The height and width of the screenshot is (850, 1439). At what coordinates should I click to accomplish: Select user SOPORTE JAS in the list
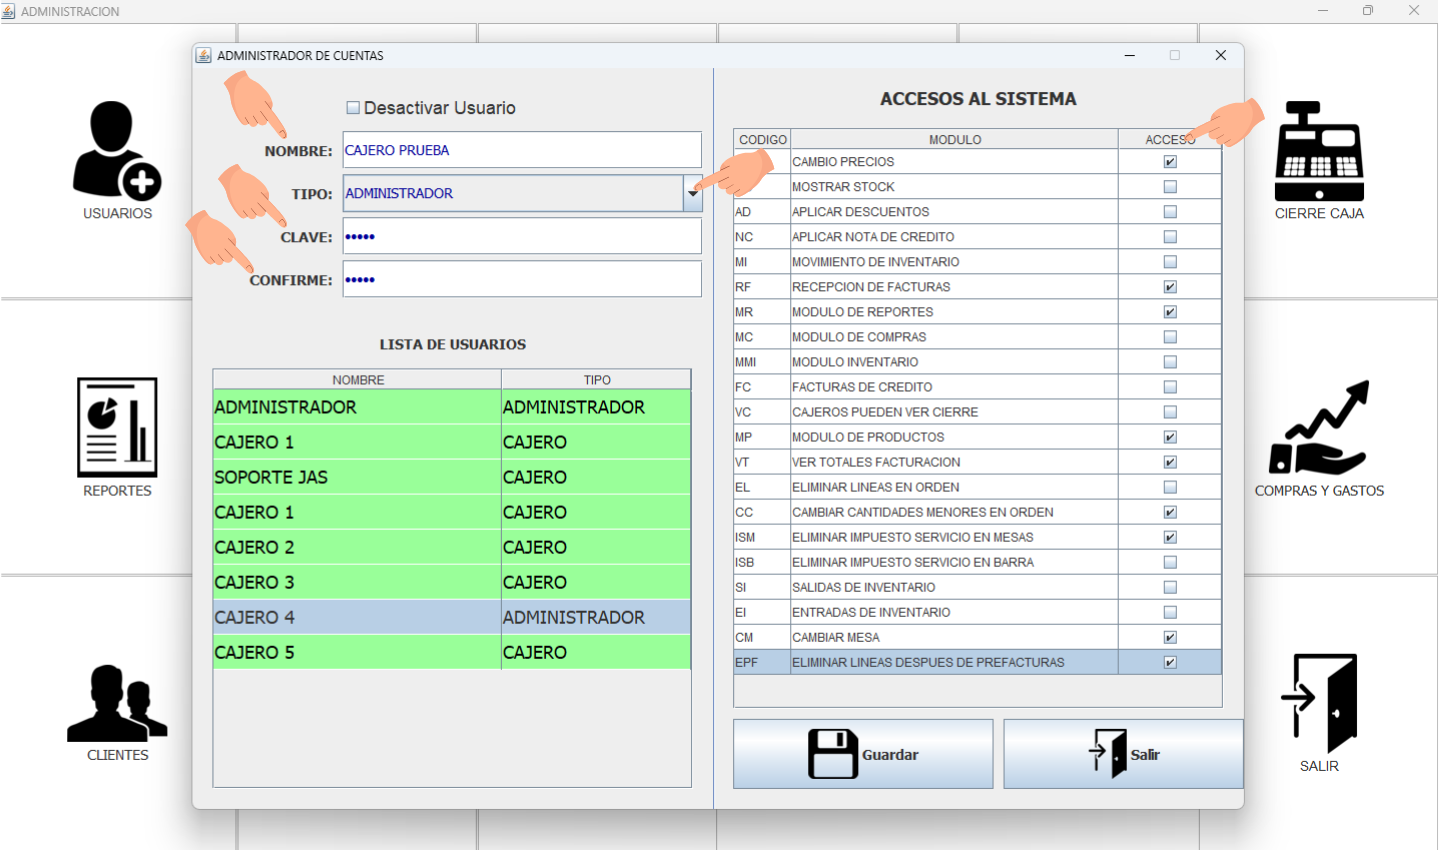[x=356, y=477]
